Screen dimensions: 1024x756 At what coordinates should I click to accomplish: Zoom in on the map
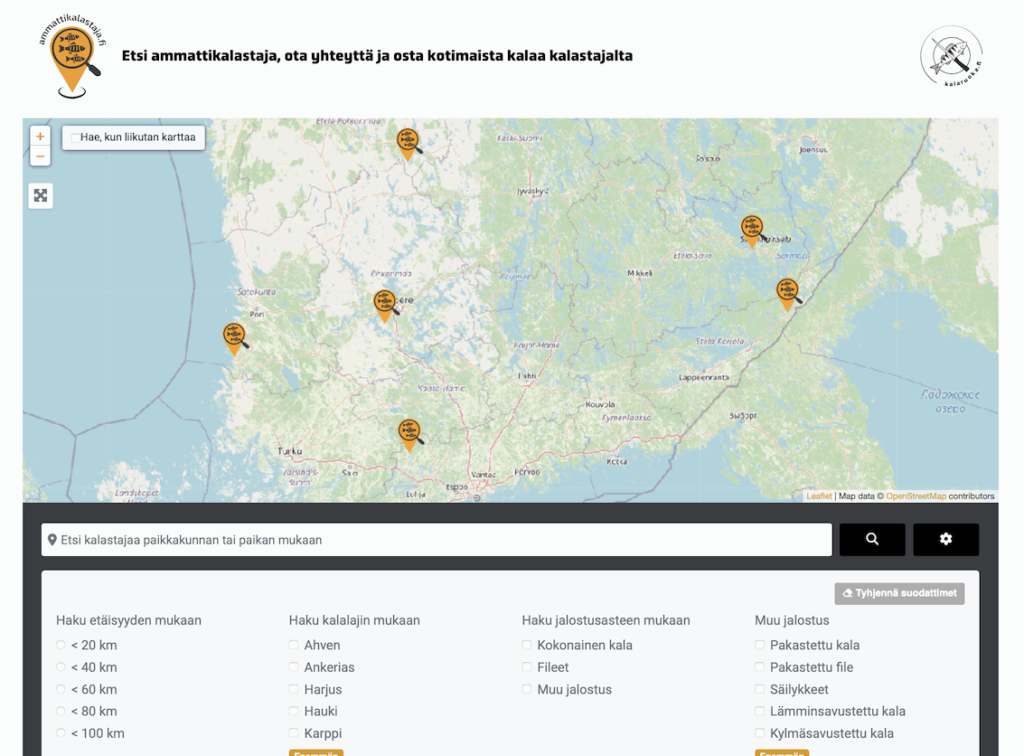pos(40,136)
